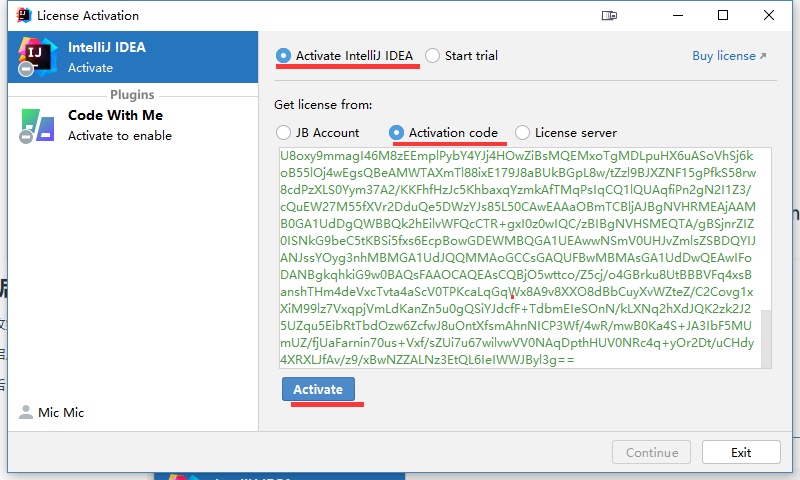Choose License server option
The width and height of the screenshot is (800, 480).
[522, 133]
